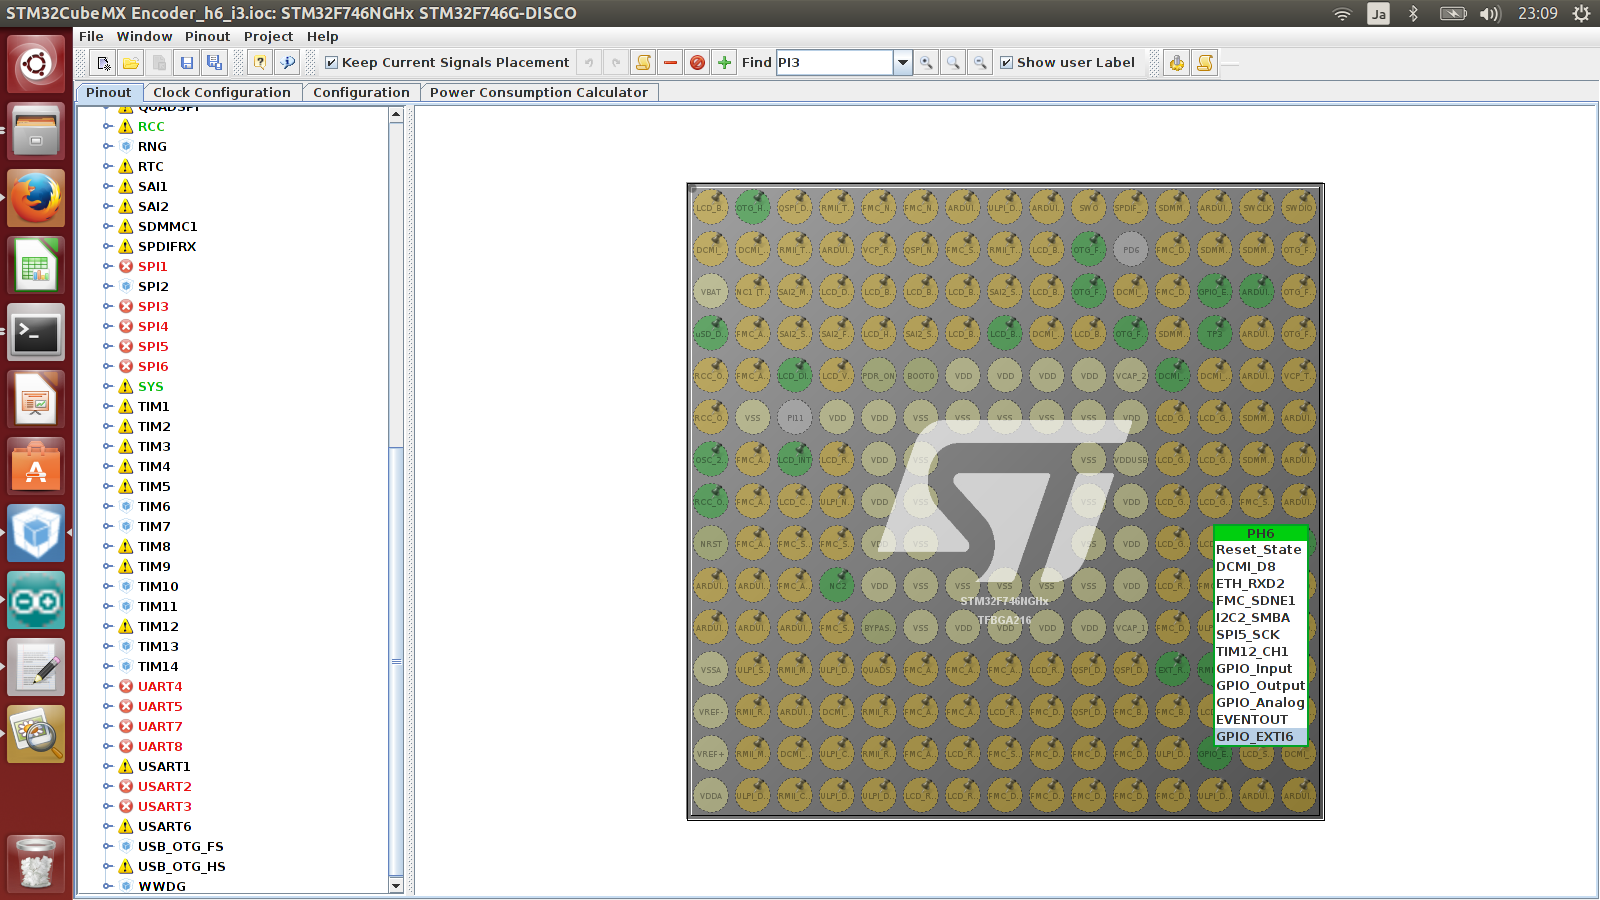Open the Find pin dropdown arrow
Viewport: 1600px width, 900px height.
903,63
